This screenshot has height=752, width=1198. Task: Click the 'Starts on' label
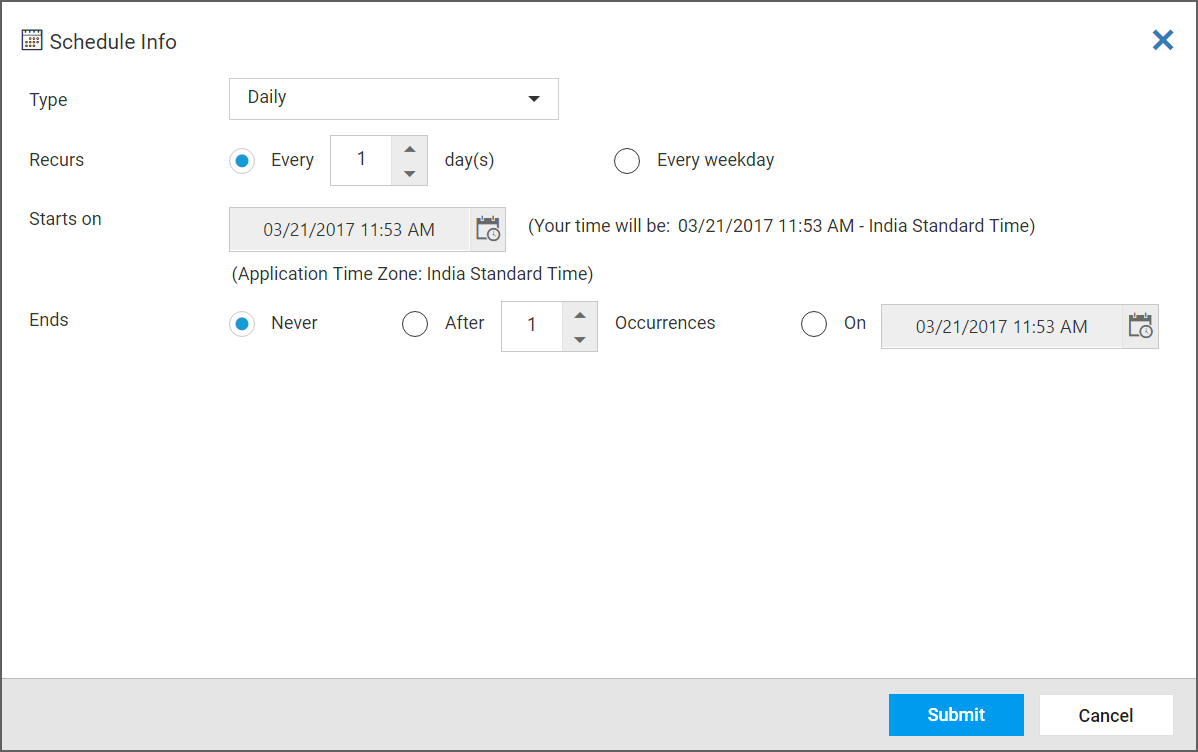(65, 219)
